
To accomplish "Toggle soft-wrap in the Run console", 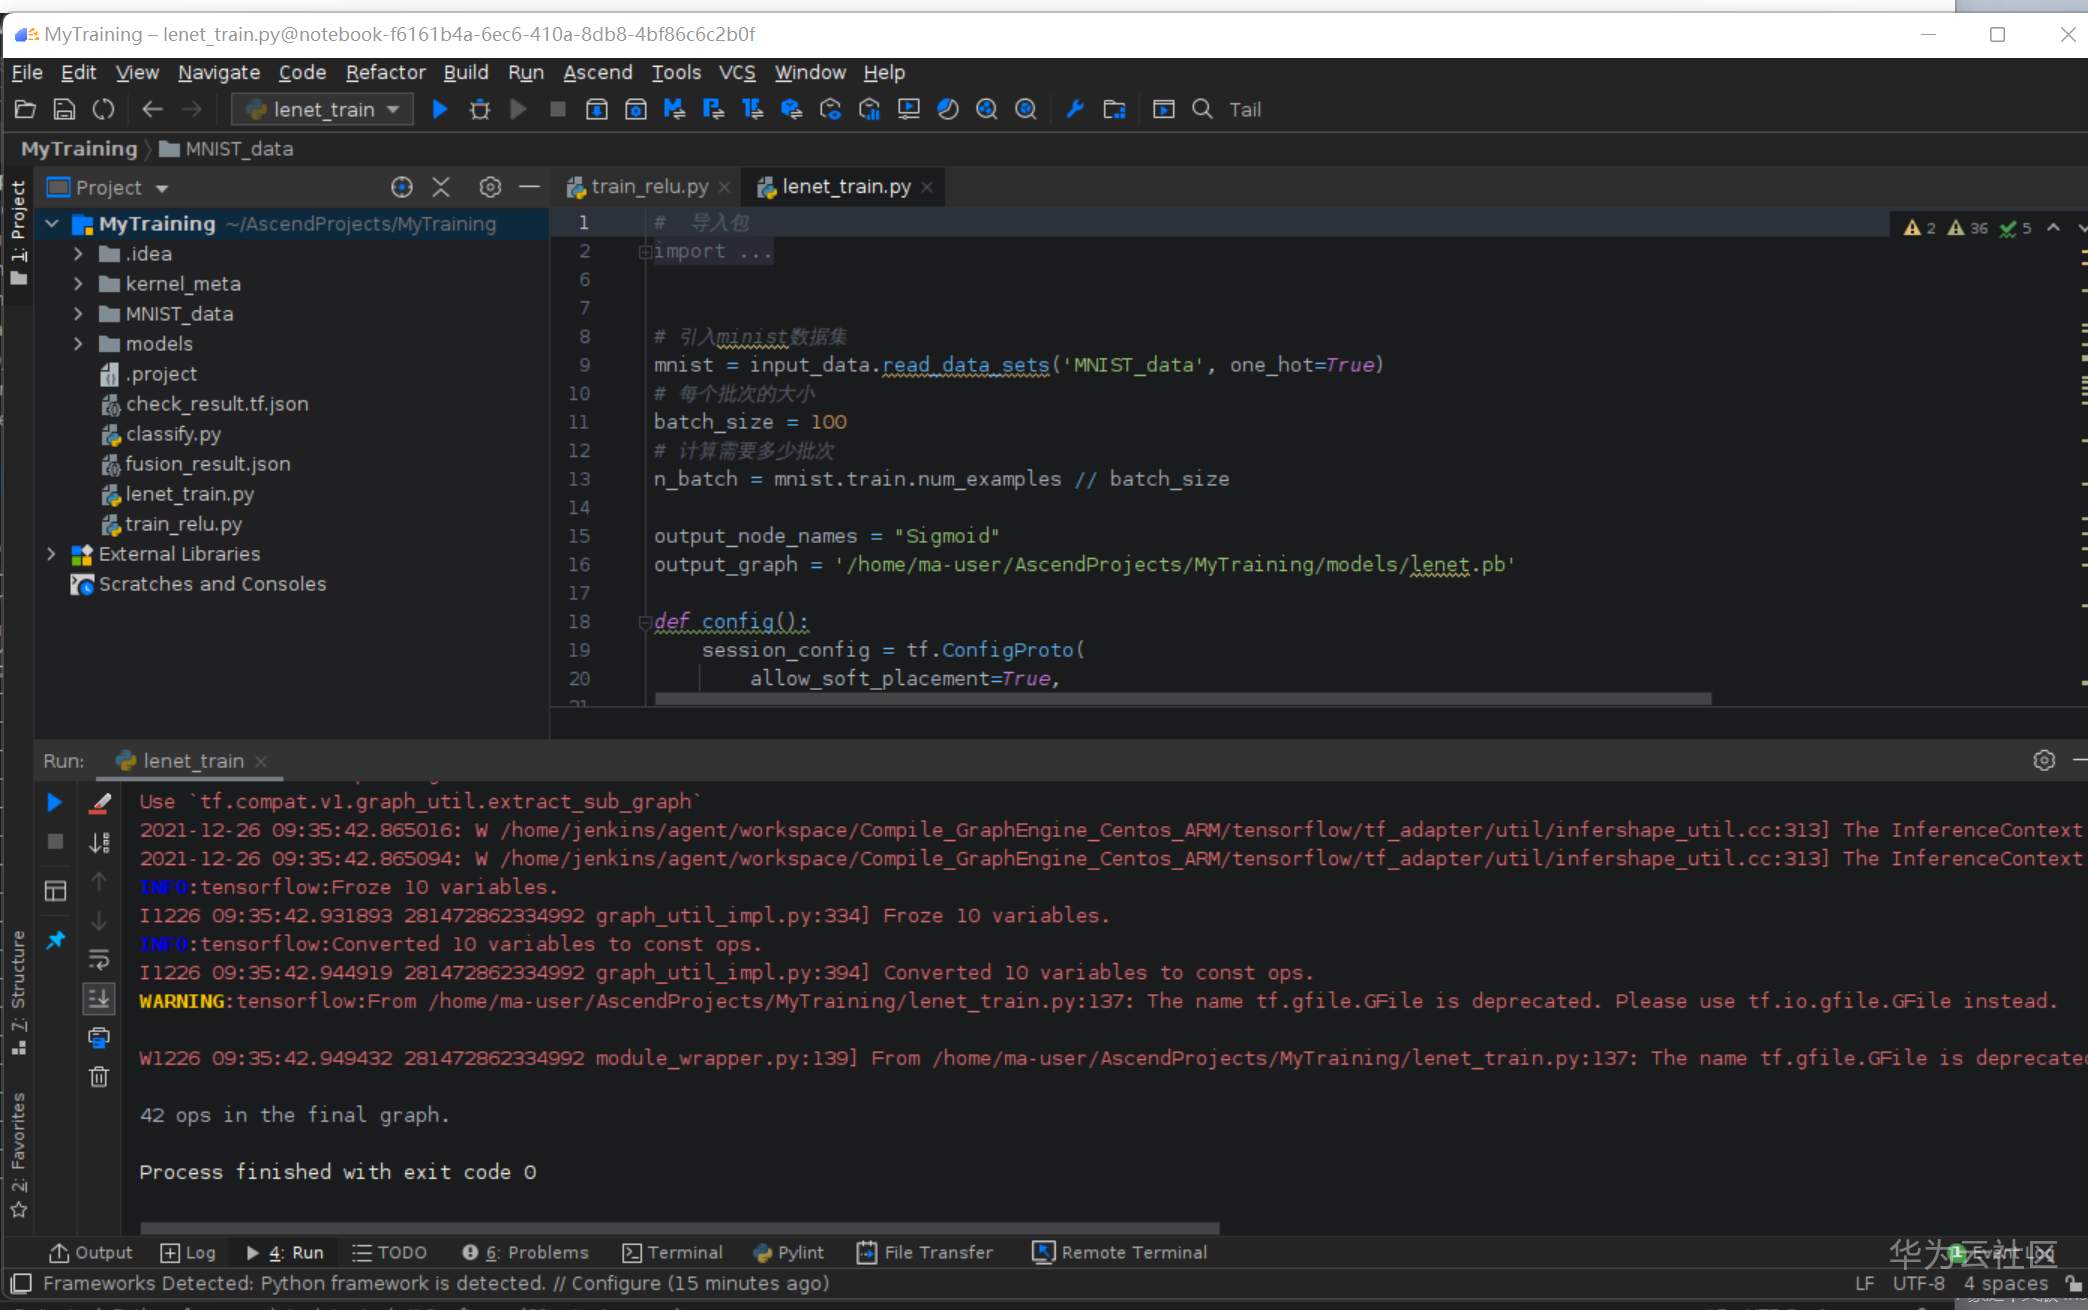I will (x=99, y=960).
